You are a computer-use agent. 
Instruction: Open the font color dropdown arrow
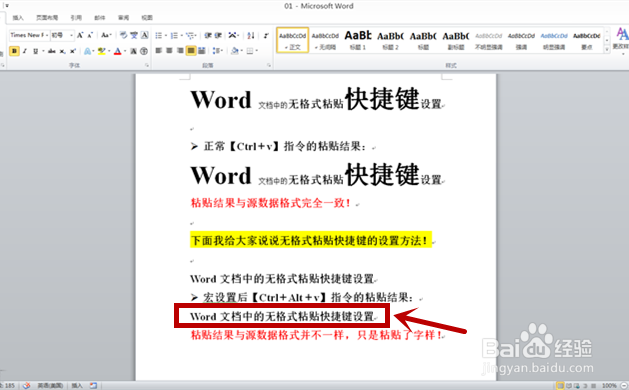pyautogui.click(x=125, y=51)
